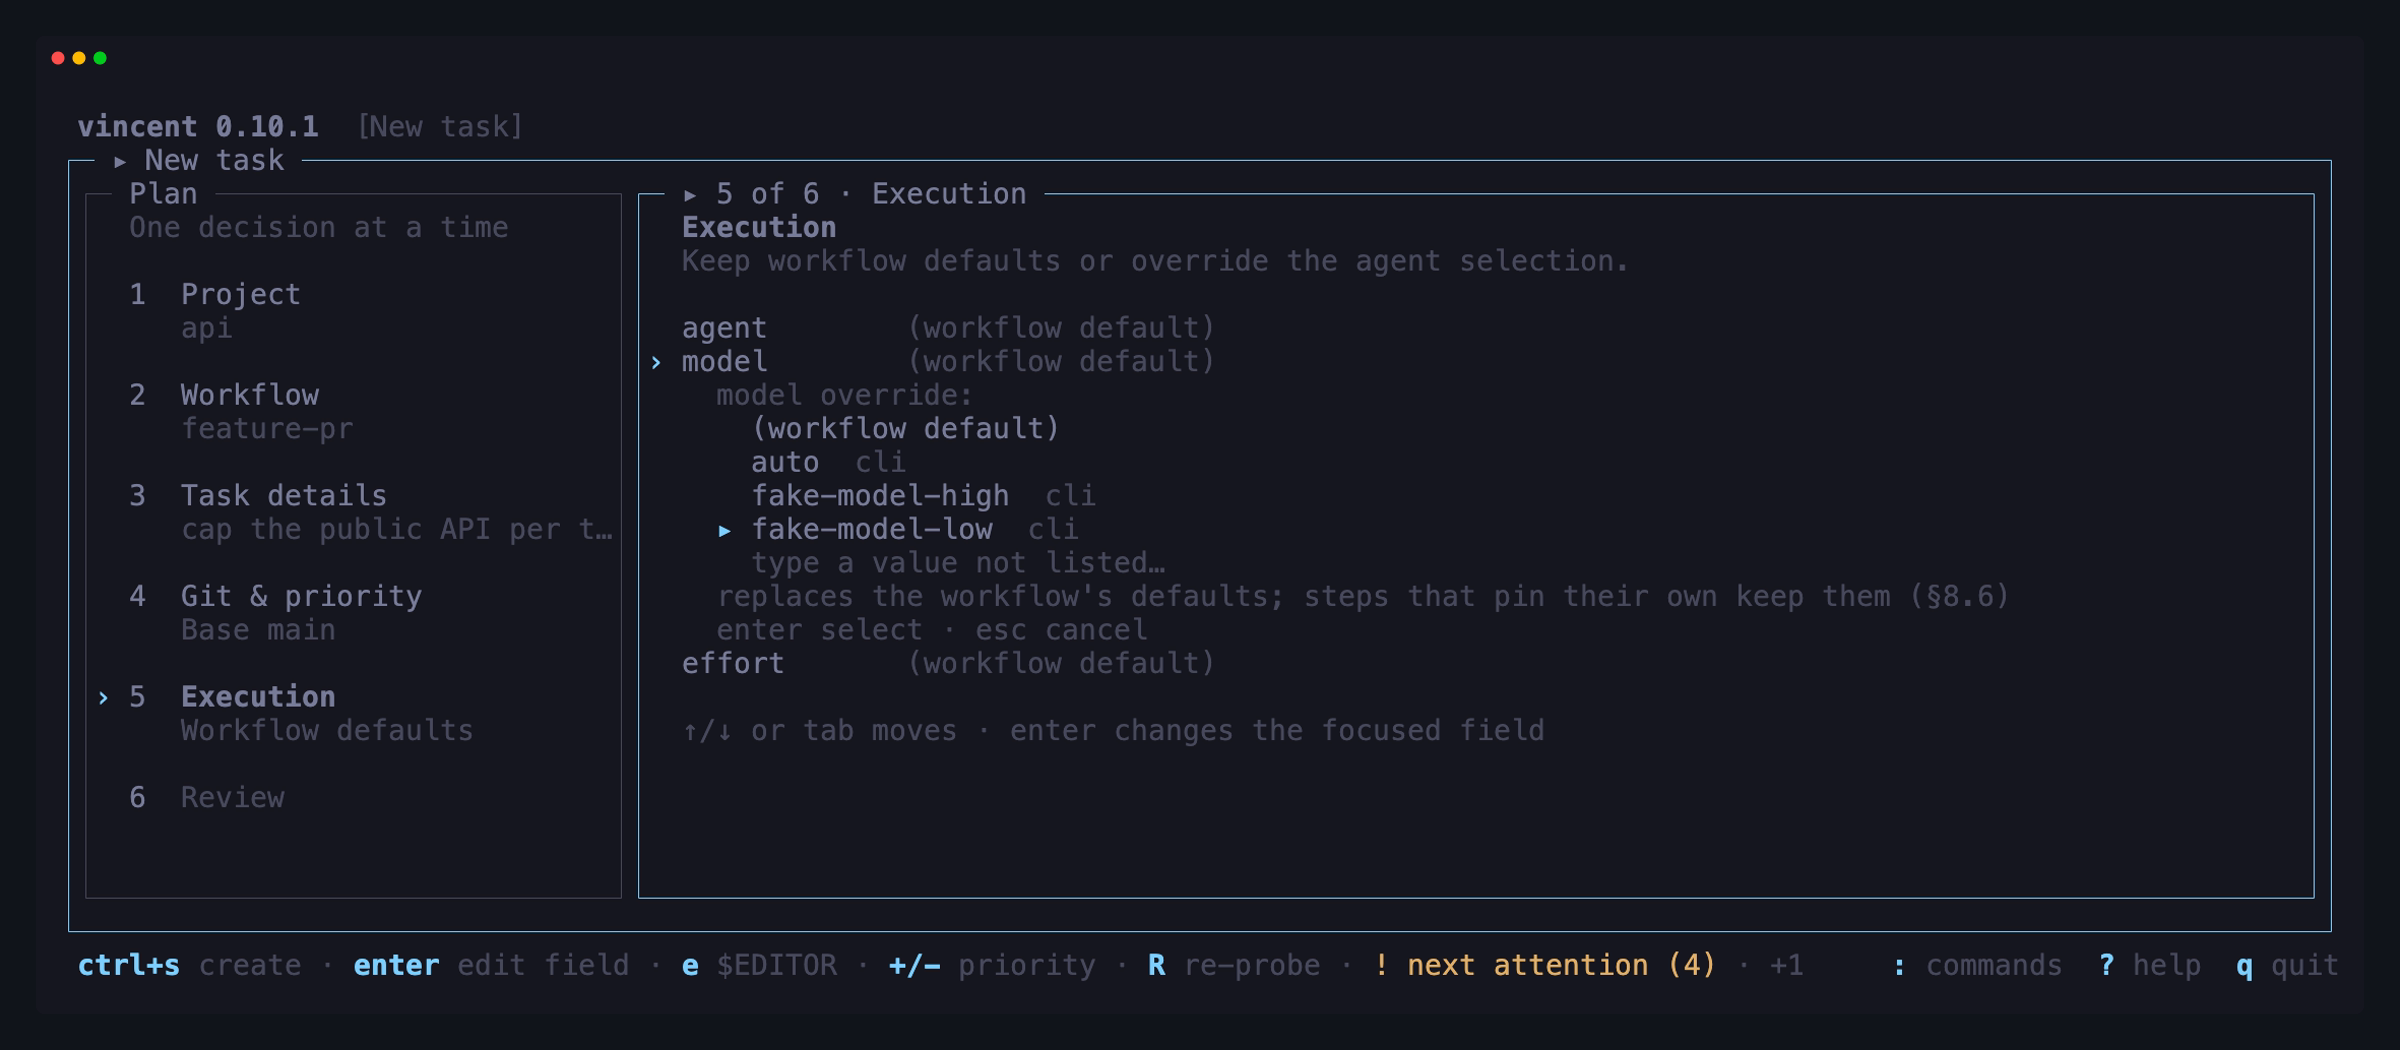Jump to next attention (4) item

point(1545,965)
